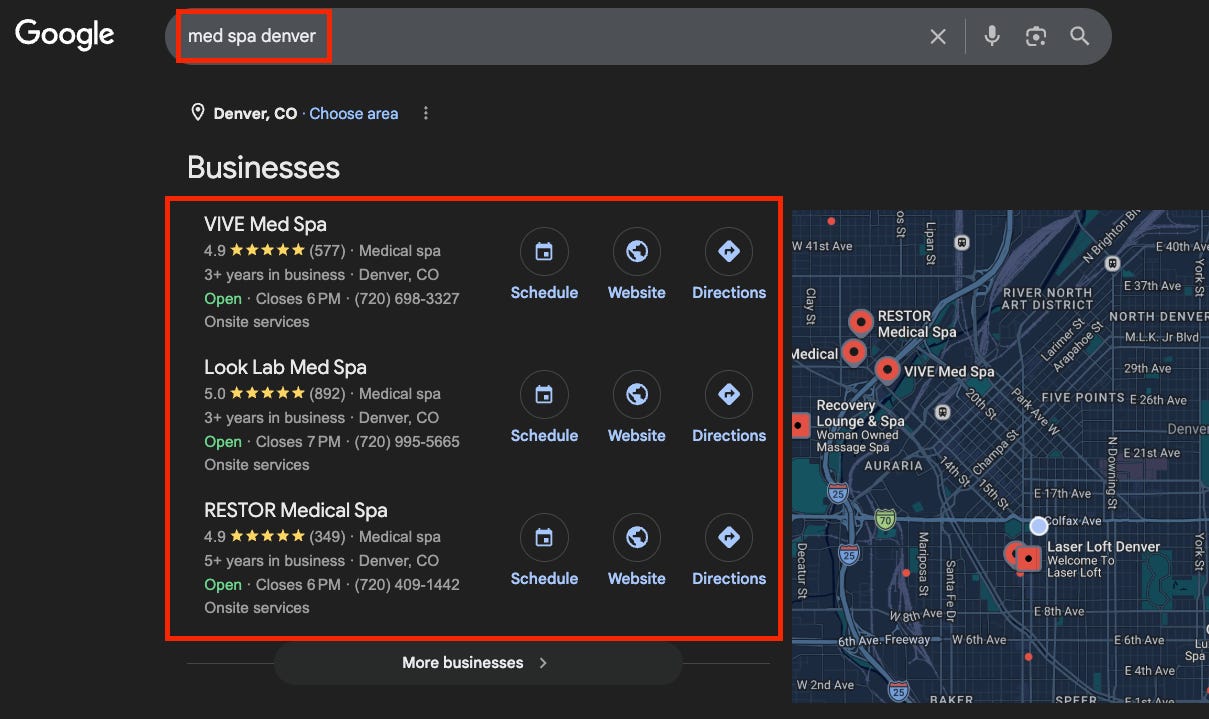1209x719 pixels.
Task: Open the VIVE Med Spa listing title
Action: [265, 224]
